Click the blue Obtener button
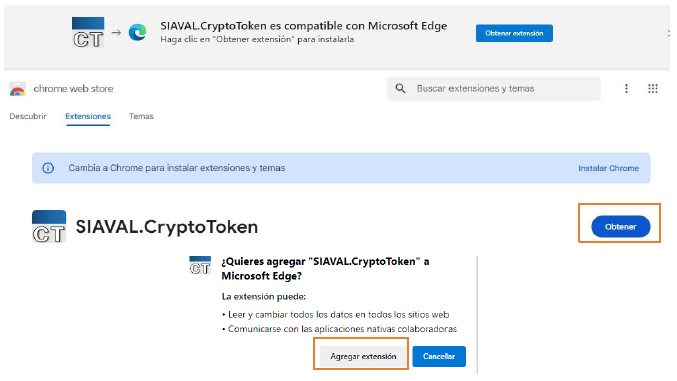This screenshot has width=677, height=381. [620, 227]
